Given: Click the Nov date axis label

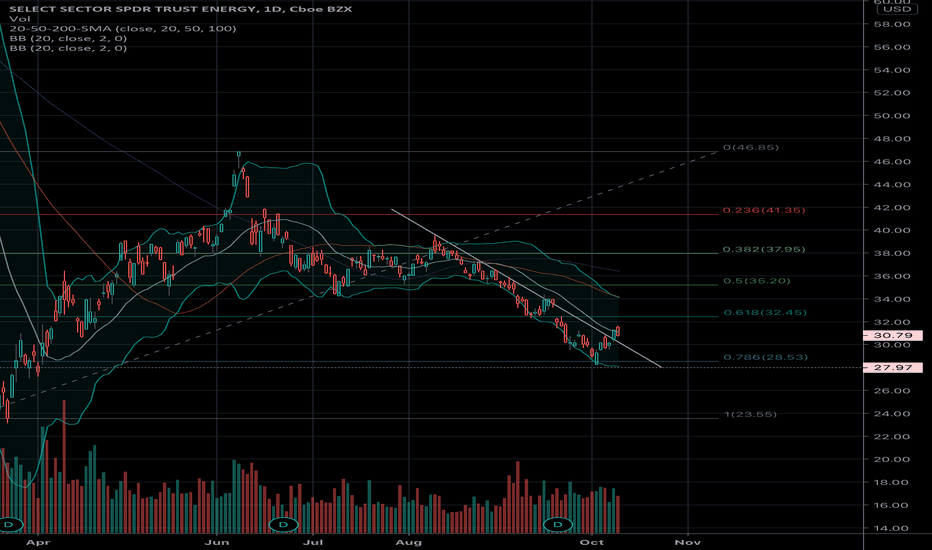Looking at the screenshot, I should 688,542.
